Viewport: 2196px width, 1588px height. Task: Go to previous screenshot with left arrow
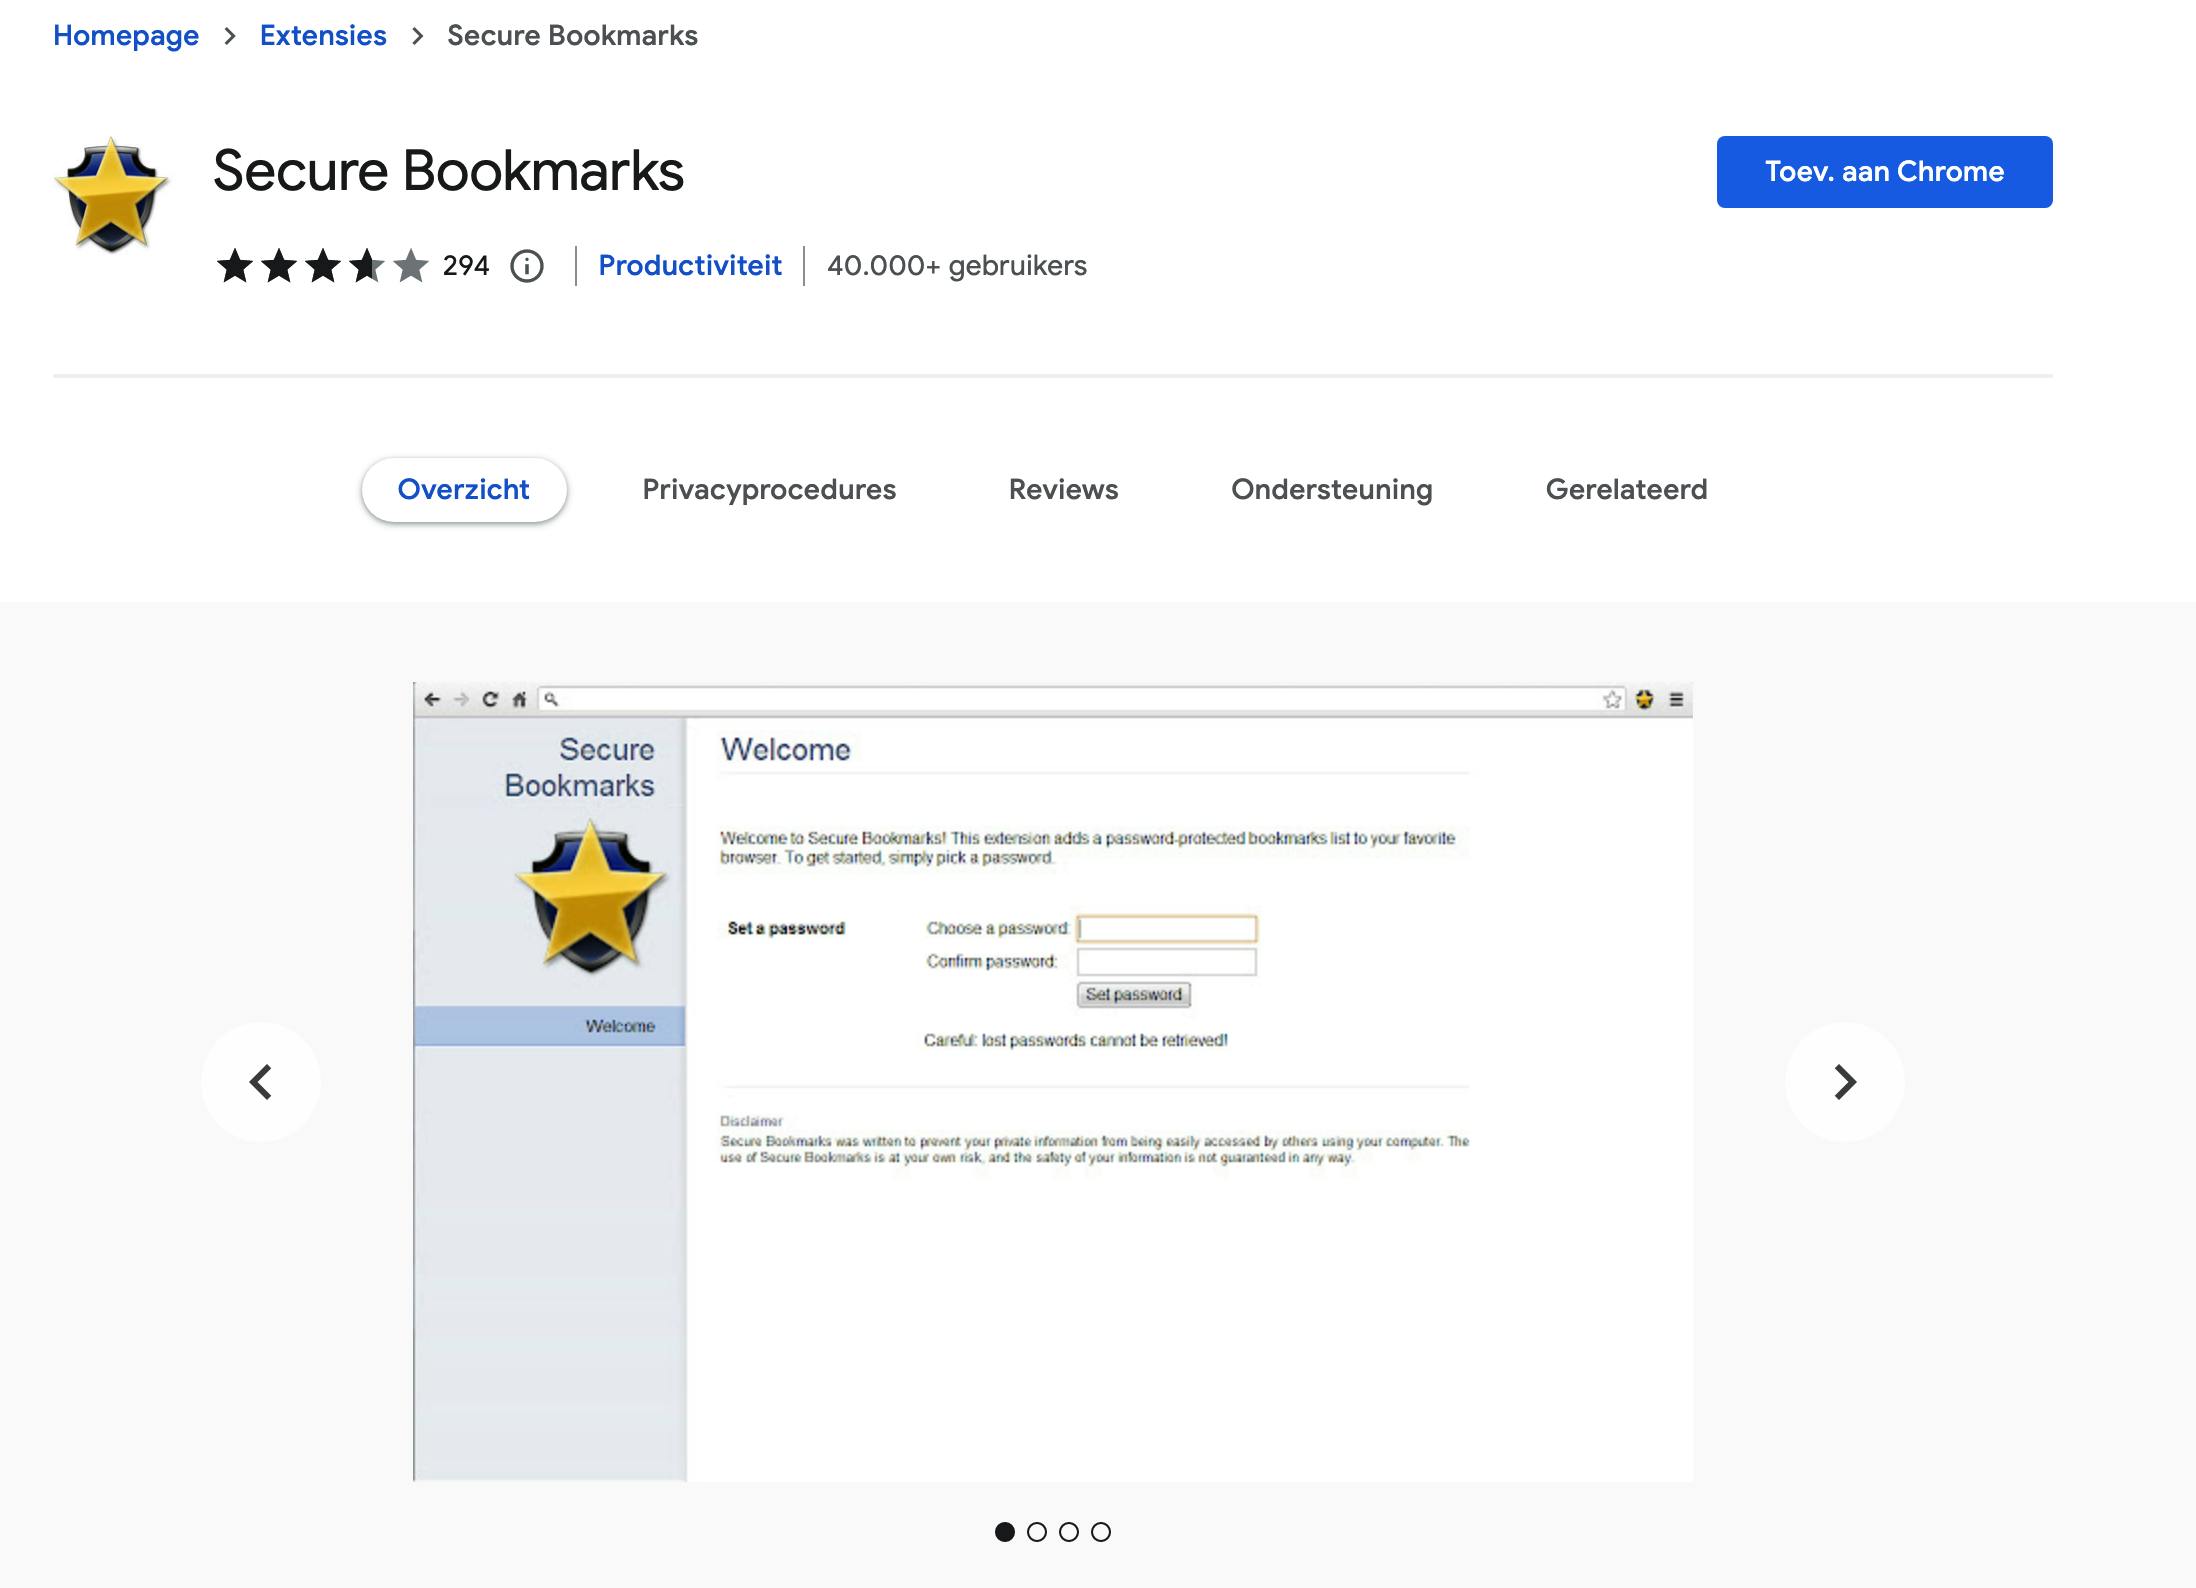tap(261, 1082)
